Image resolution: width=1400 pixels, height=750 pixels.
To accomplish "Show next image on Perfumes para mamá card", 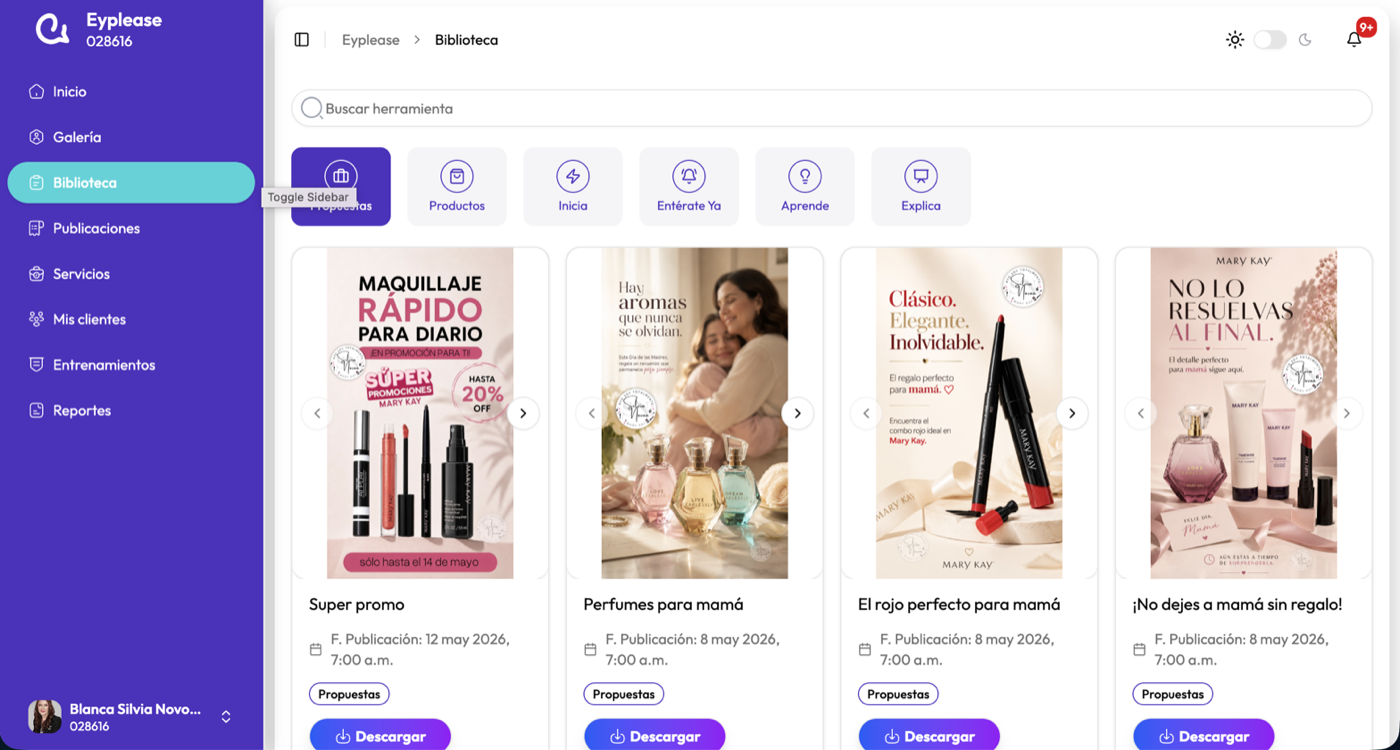I will click(797, 413).
